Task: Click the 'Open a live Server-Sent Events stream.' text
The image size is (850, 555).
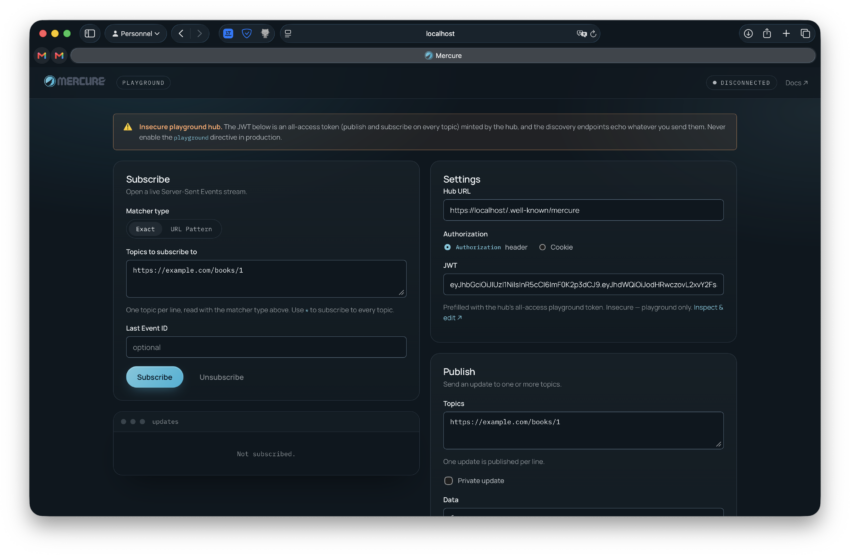Action: pyautogui.click(x=186, y=192)
